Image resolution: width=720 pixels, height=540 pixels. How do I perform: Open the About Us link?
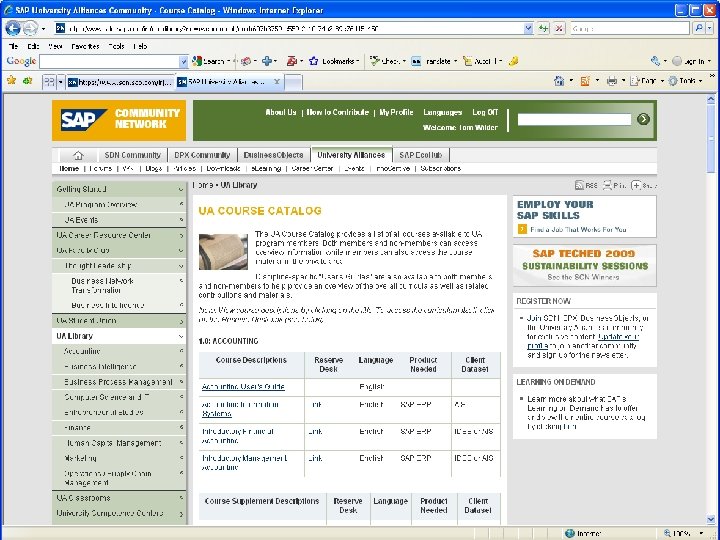coord(281,112)
